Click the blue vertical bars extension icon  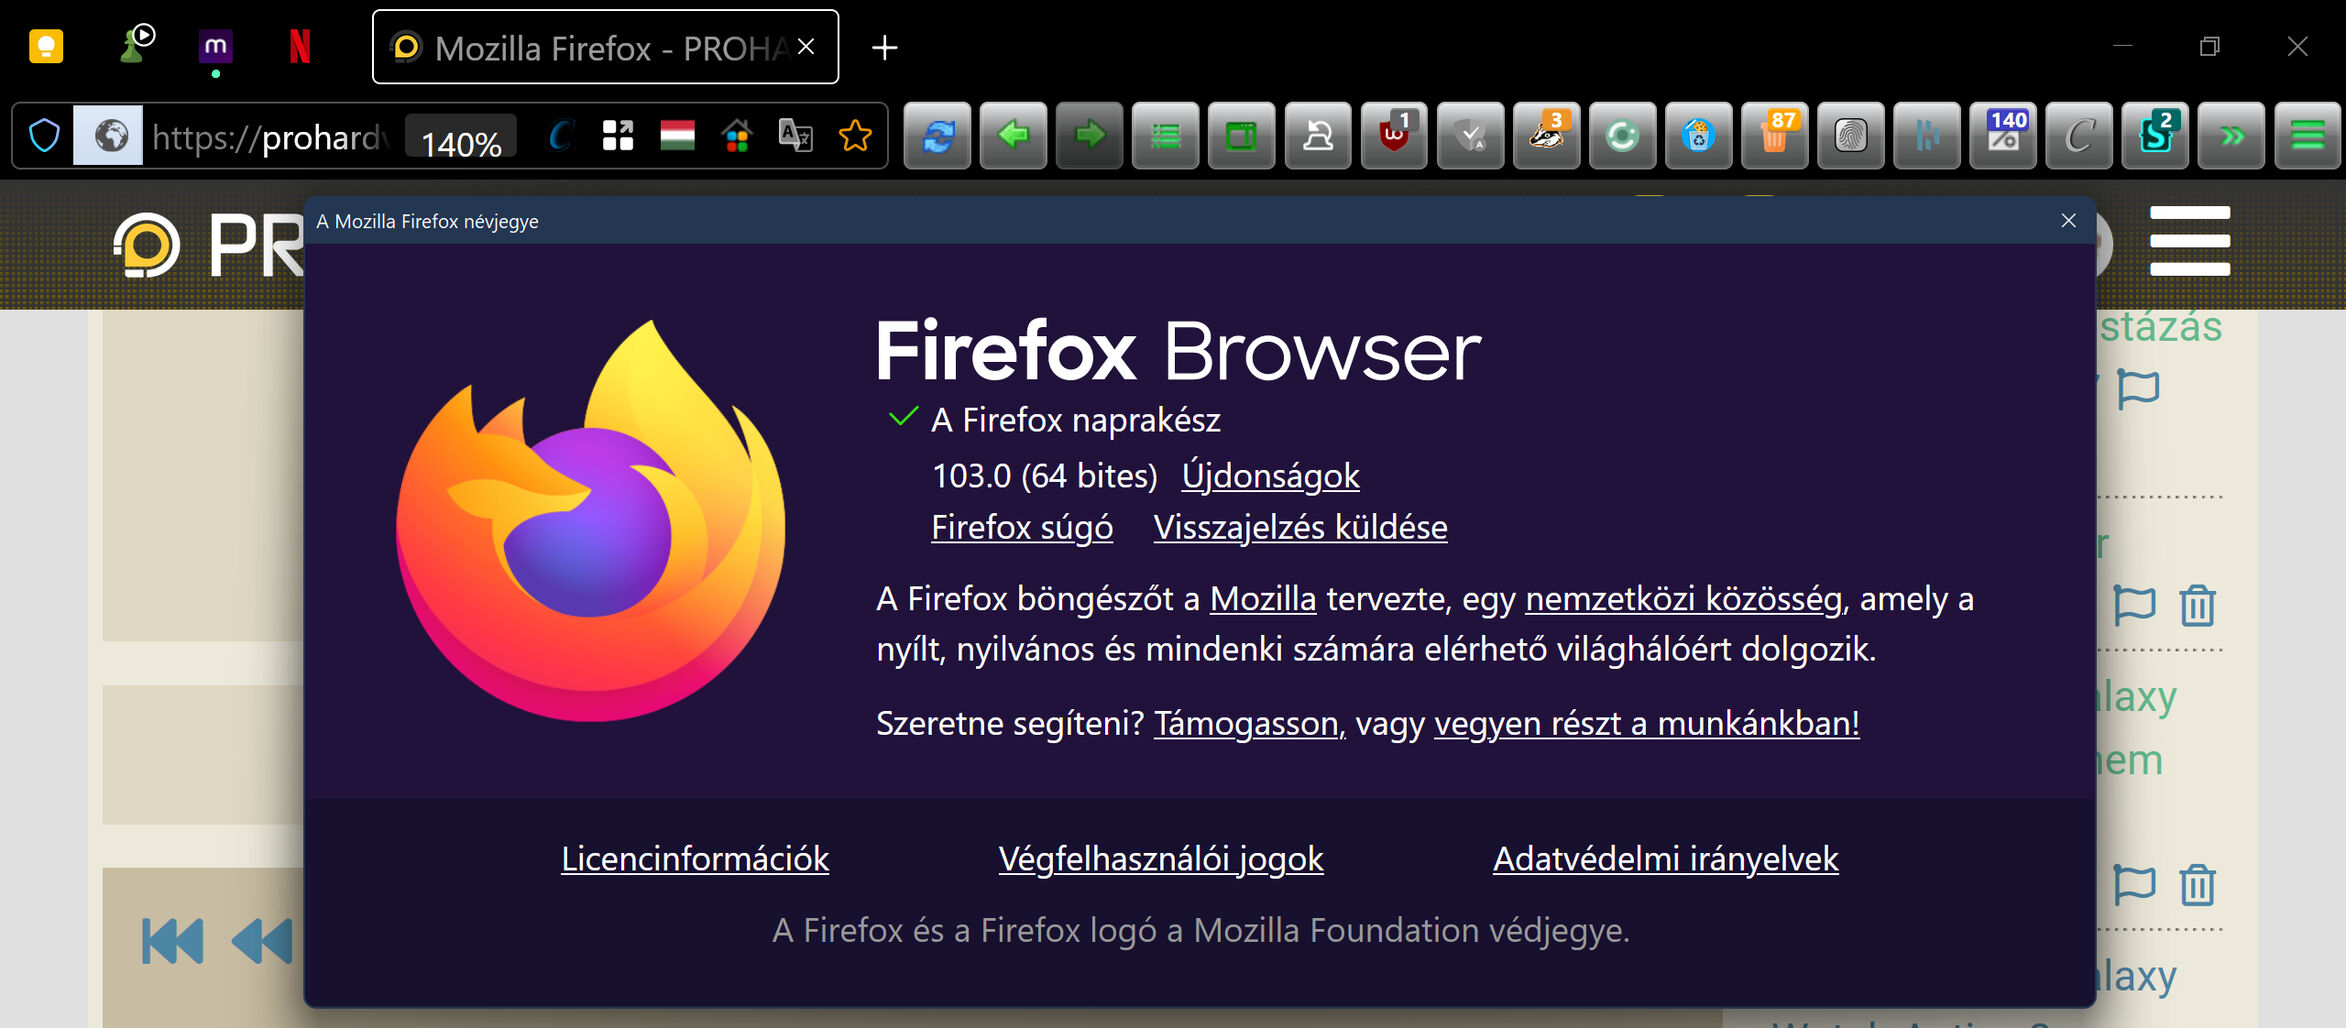[x=1926, y=135]
